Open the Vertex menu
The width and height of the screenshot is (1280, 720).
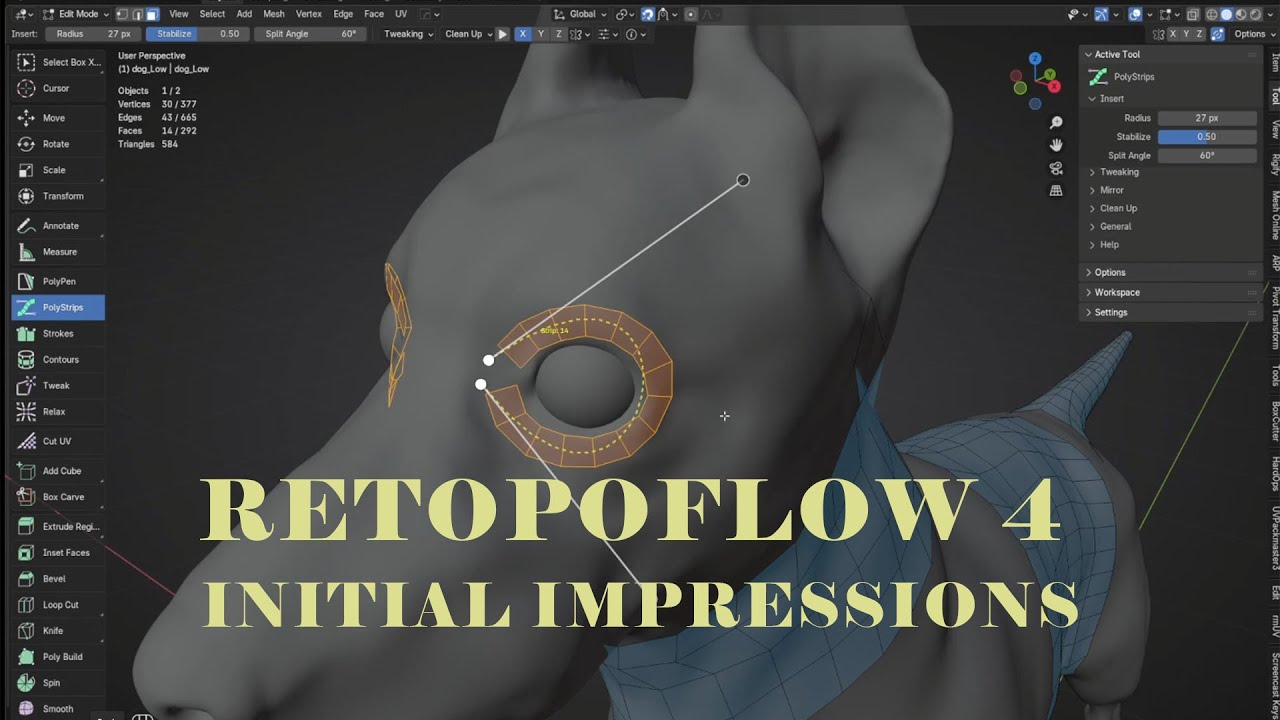coord(309,14)
